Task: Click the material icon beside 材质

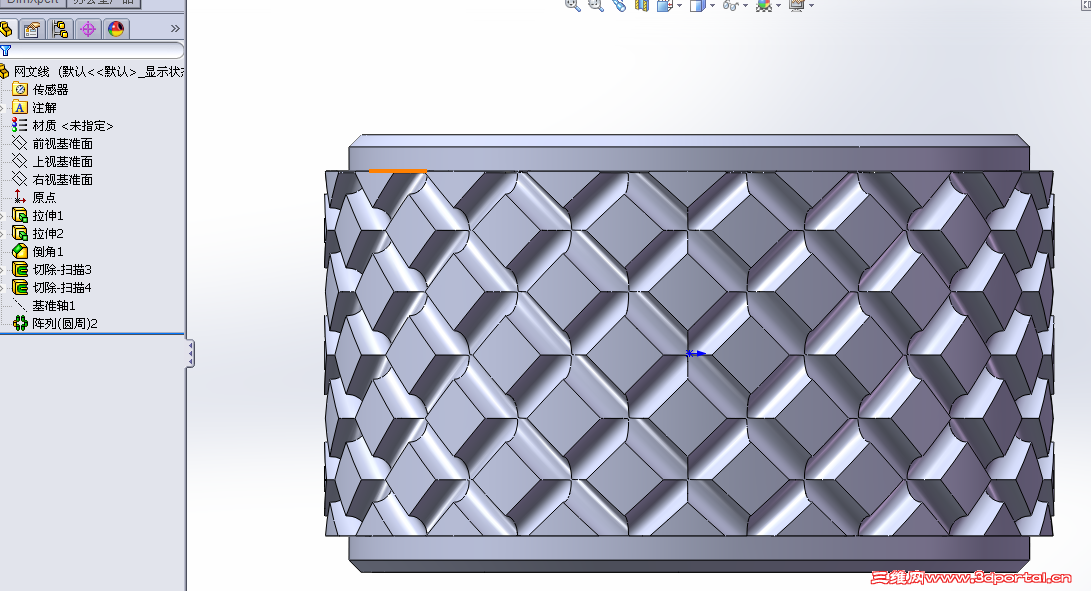Action: tap(20, 125)
